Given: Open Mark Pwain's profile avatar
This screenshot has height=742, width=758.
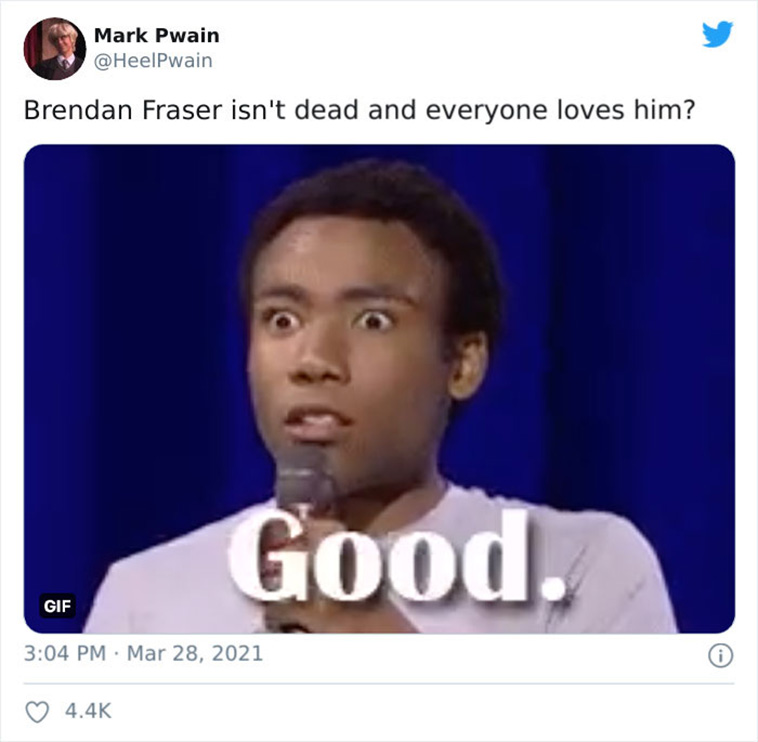Looking at the screenshot, I should (x=55, y=48).
